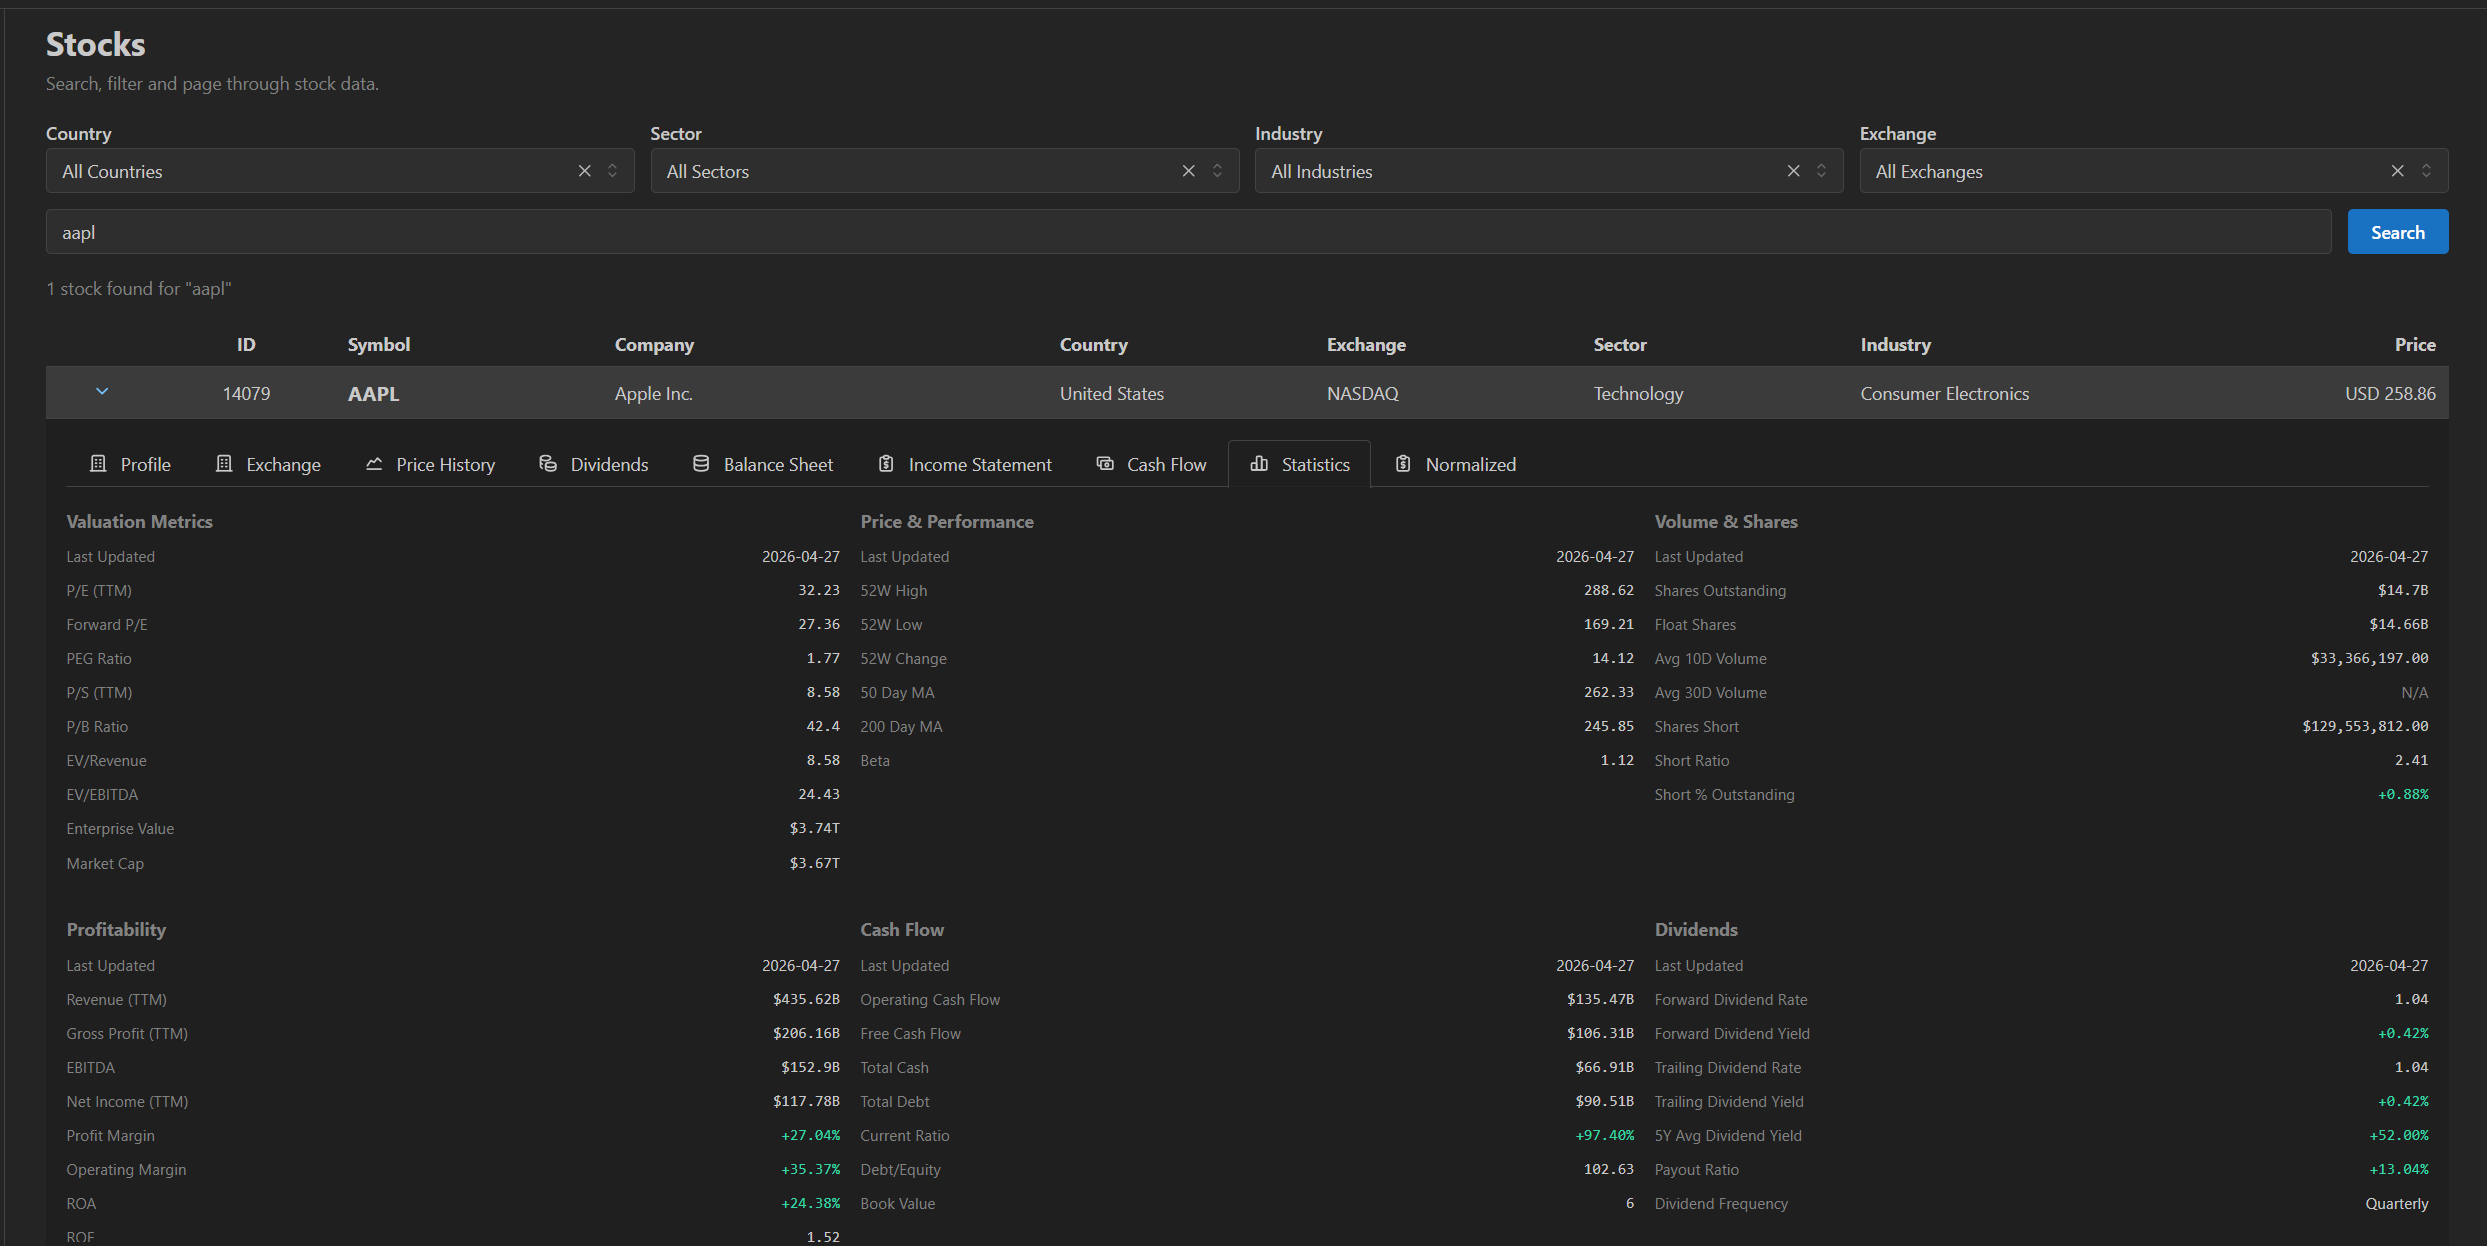The width and height of the screenshot is (2487, 1246).
Task: Click the Short % Outstanding value +0.88%
Action: 2403,795
